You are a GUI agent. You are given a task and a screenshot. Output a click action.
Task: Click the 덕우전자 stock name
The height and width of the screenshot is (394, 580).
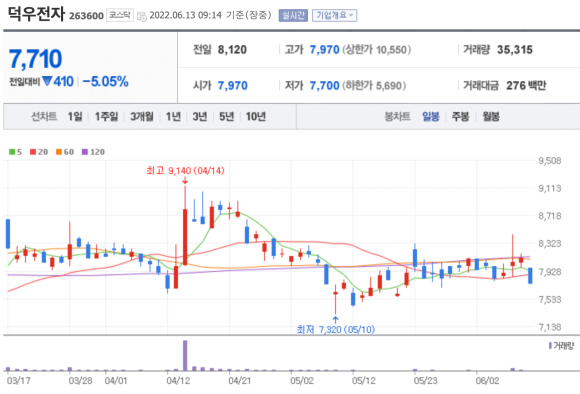point(36,14)
